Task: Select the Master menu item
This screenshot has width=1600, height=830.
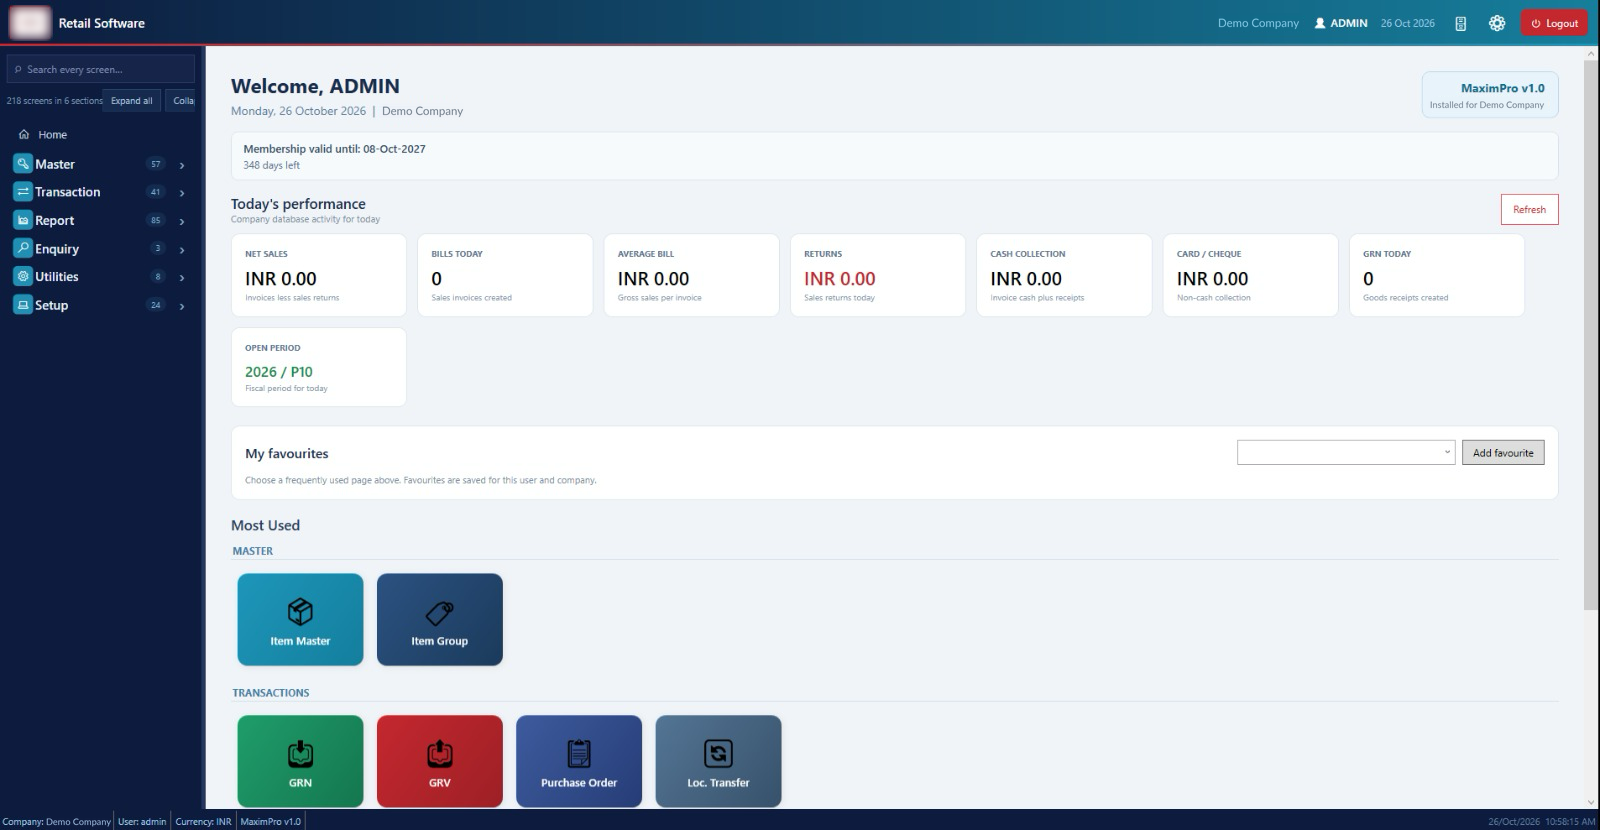Action: (x=100, y=164)
